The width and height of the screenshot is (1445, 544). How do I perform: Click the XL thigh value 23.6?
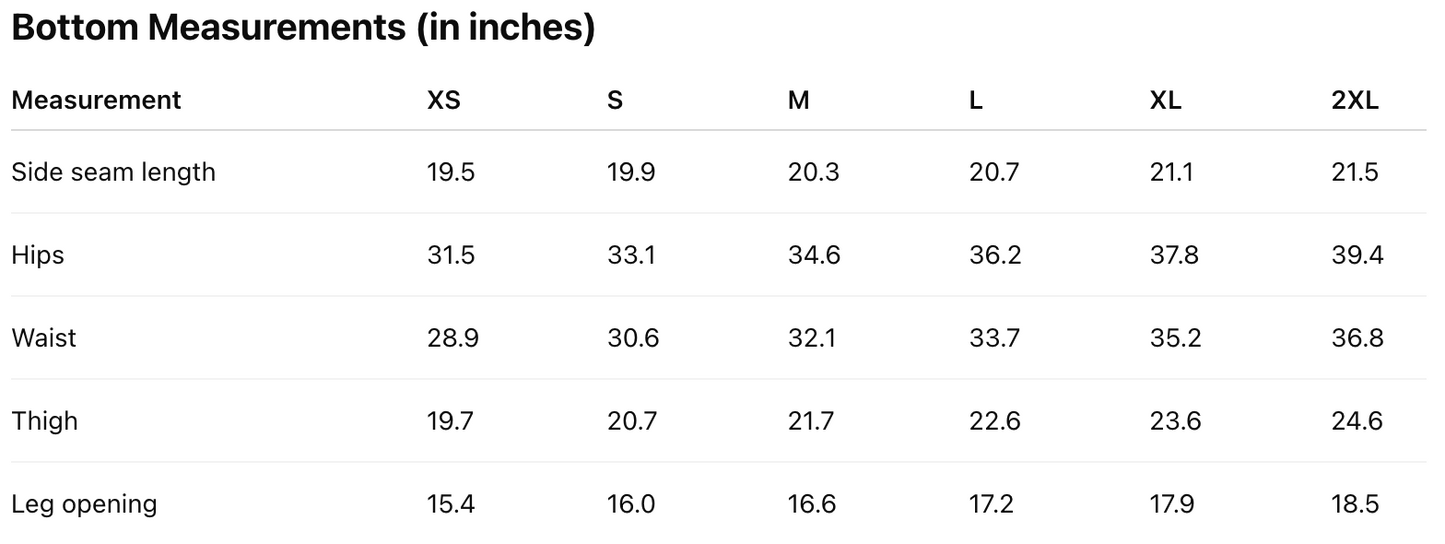pyautogui.click(x=1176, y=421)
